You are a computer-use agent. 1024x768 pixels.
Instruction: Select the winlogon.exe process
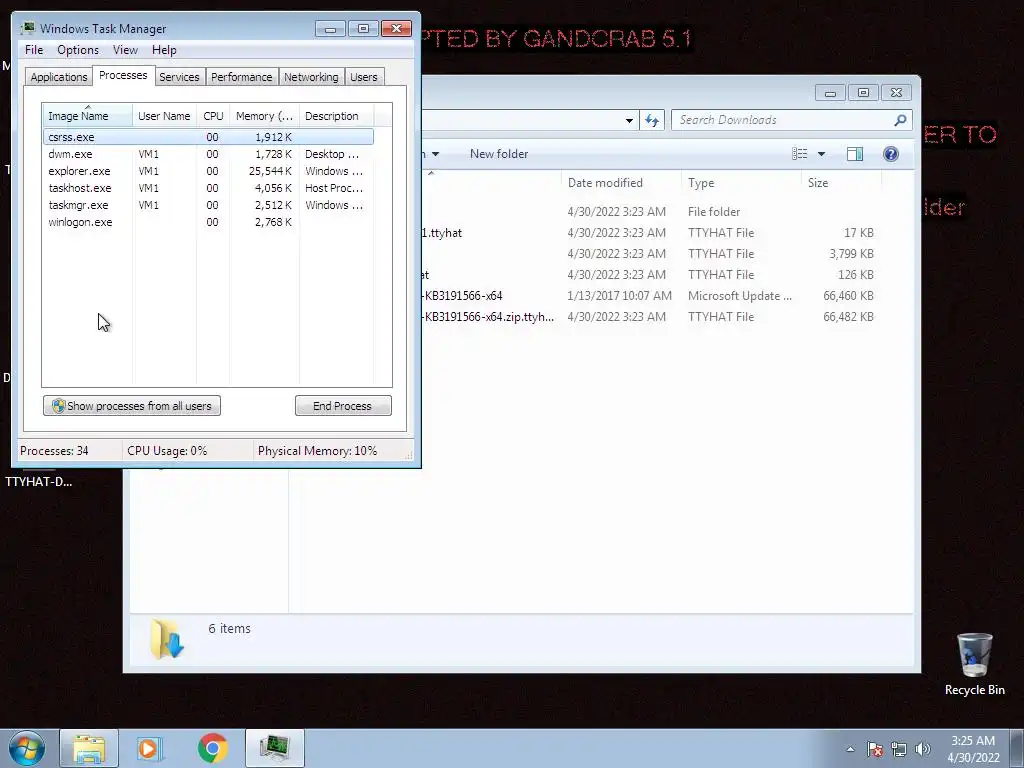tap(208, 222)
